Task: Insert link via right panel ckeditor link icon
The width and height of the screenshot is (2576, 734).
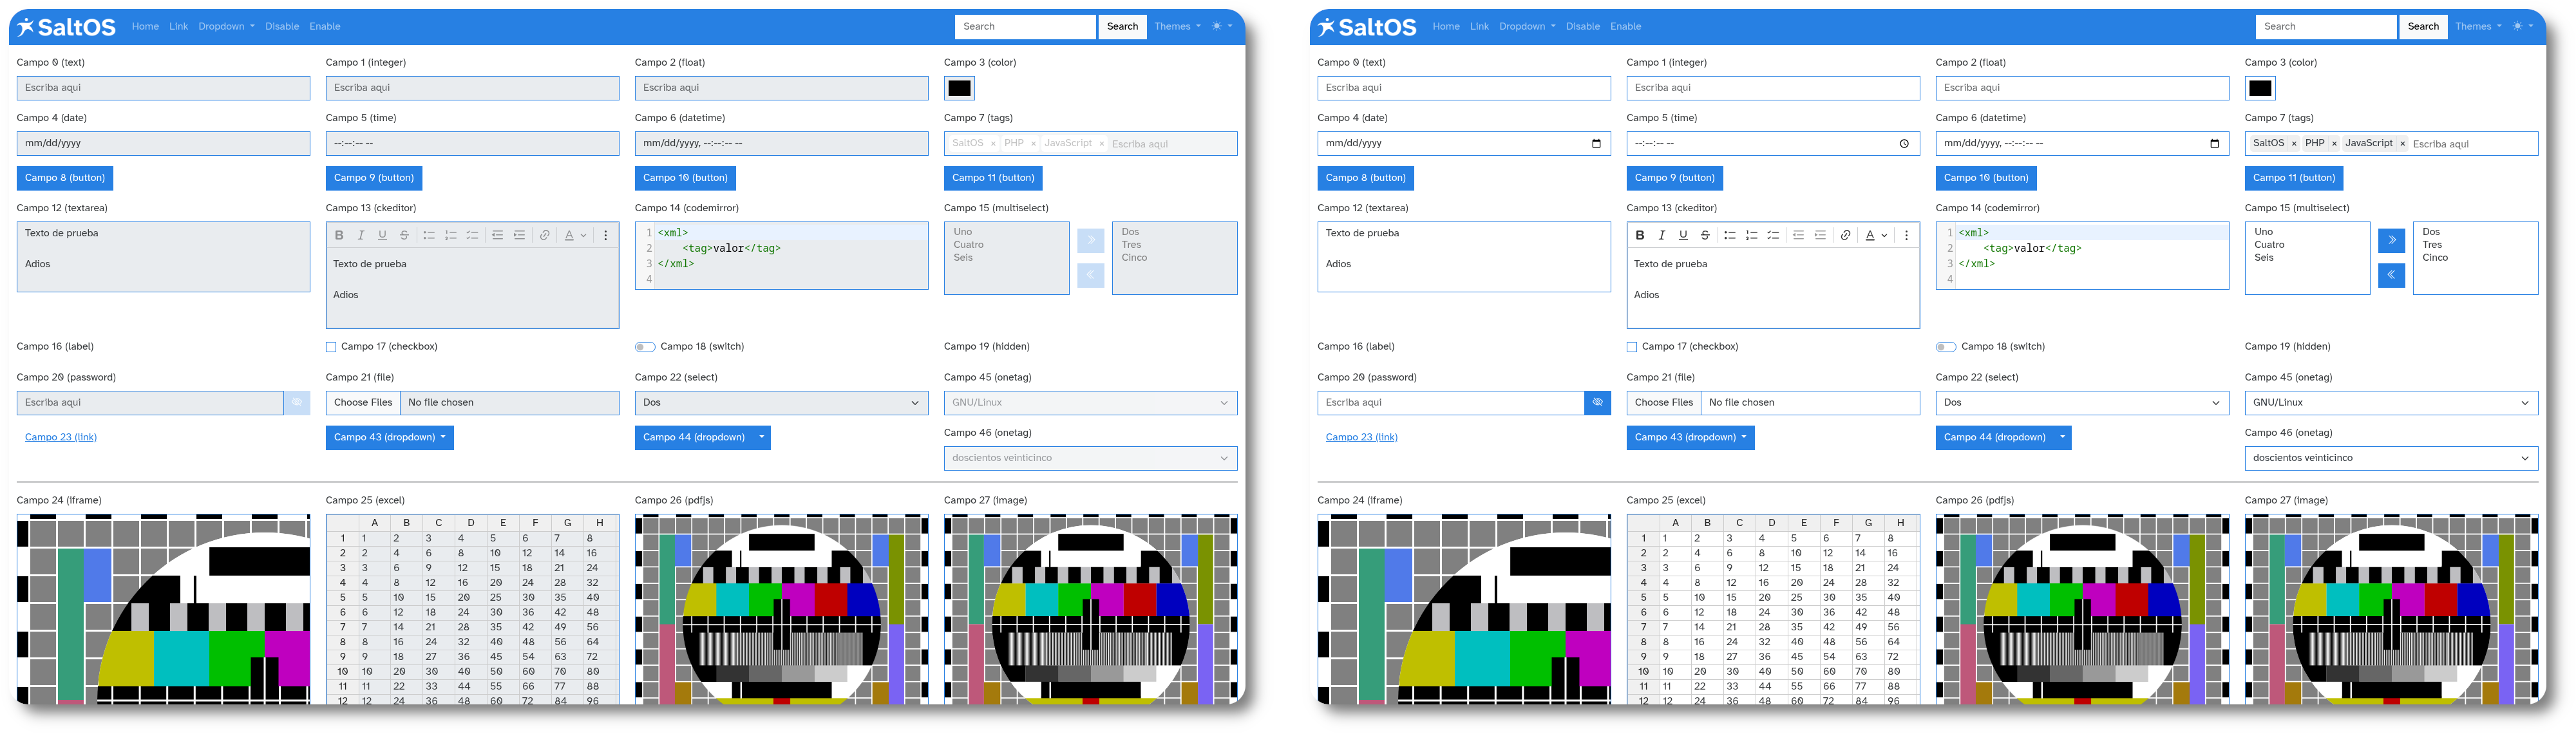Action: tap(1846, 236)
